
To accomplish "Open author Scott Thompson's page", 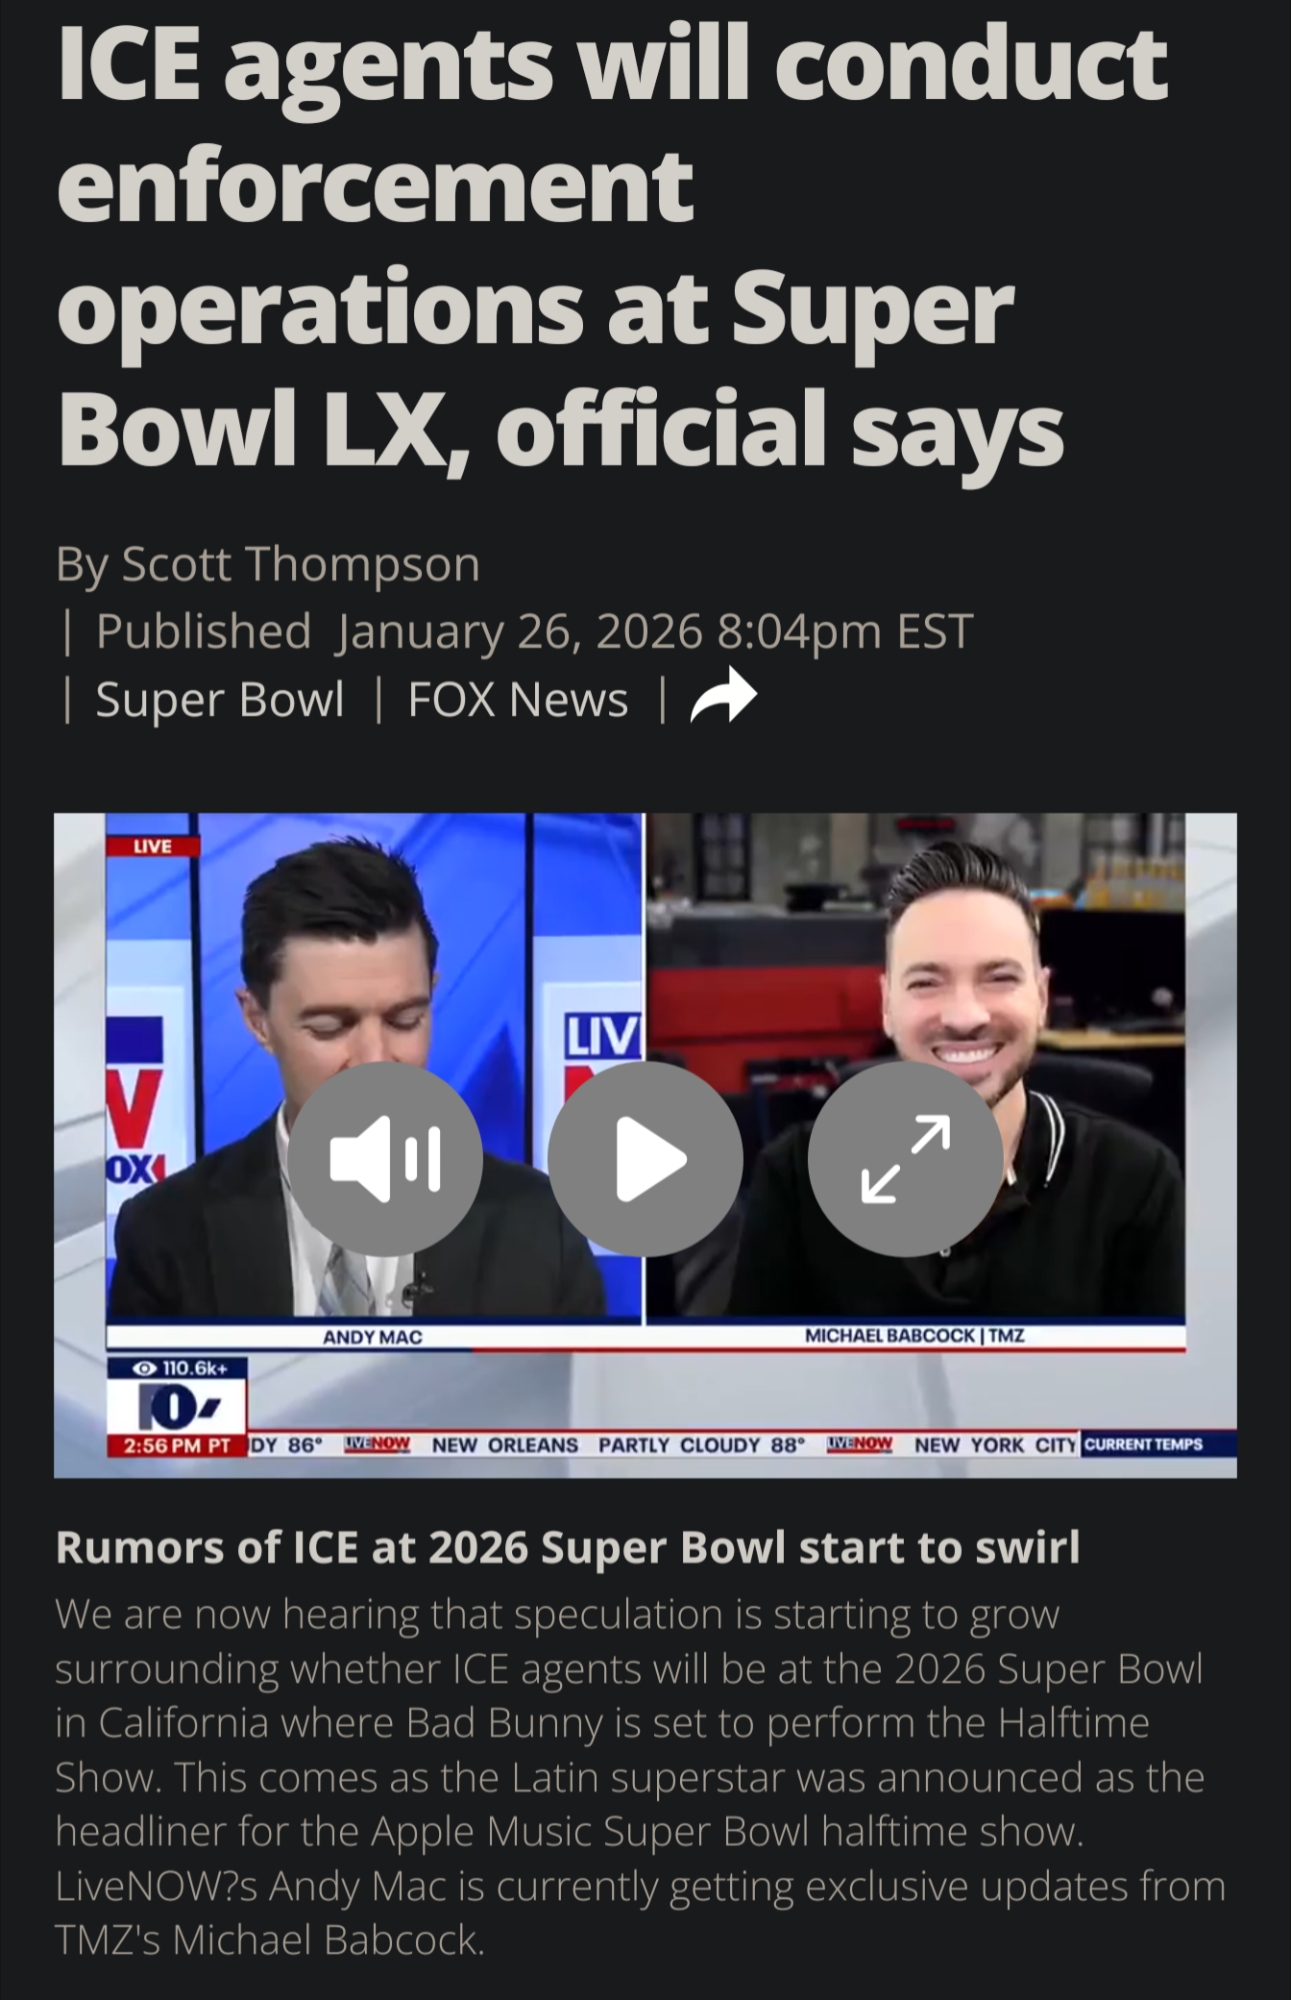I will (x=301, y=565).
